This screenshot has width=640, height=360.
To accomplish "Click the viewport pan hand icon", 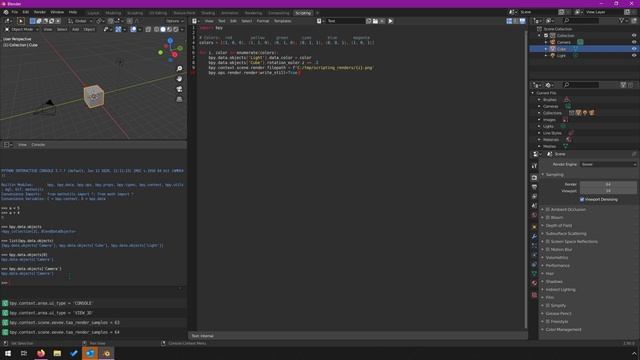I will tap(179, 79).
